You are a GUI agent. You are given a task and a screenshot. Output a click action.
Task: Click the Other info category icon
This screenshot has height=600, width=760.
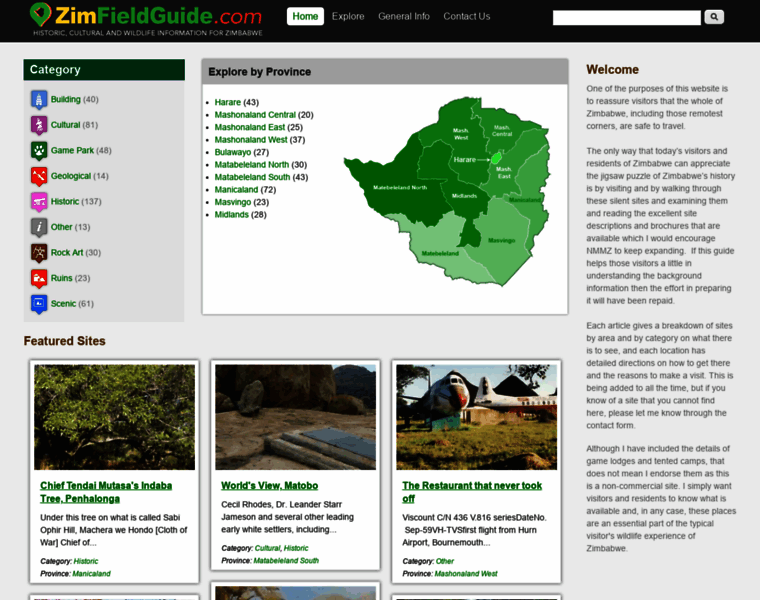point(39,227)
